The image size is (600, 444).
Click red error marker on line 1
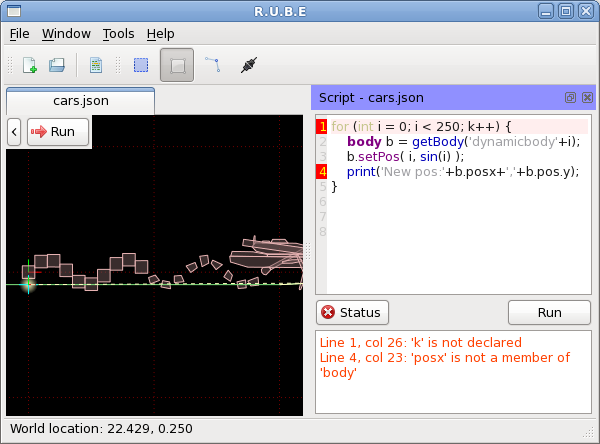tap(322, 126)
